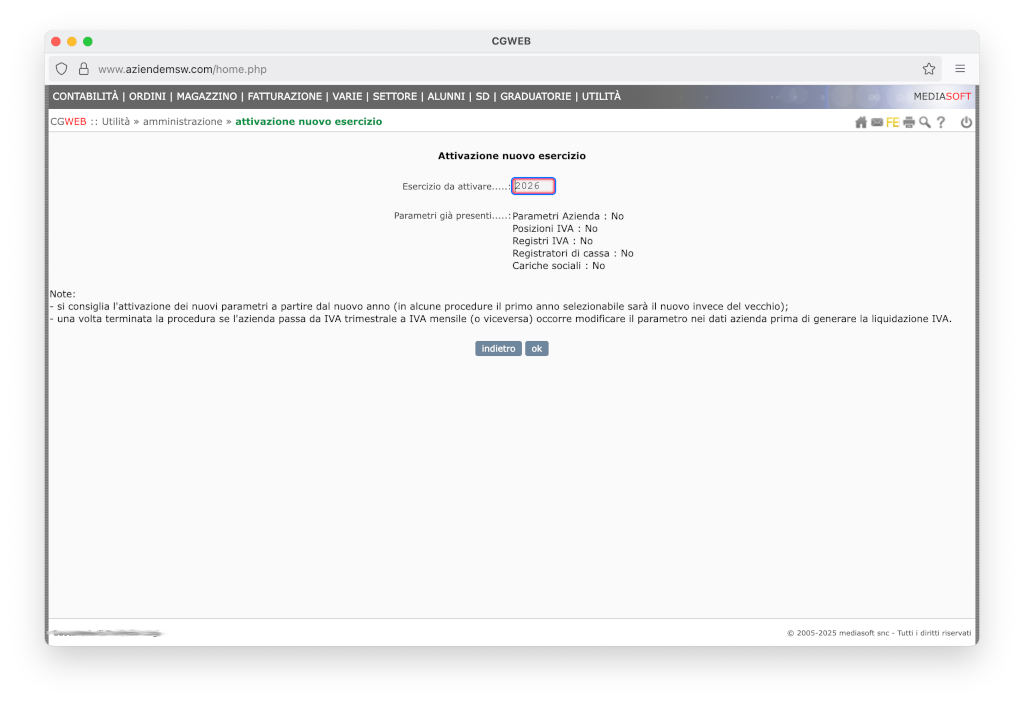Screen dimensions: 1024x705
Task: Open help with the question mark icon
Action: (941, 122)
